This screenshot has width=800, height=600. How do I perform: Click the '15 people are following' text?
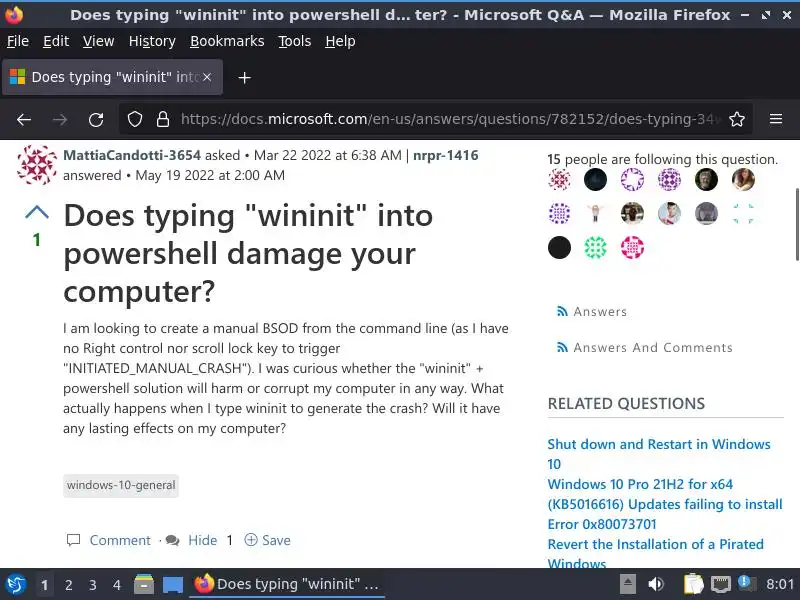point(662,159)
